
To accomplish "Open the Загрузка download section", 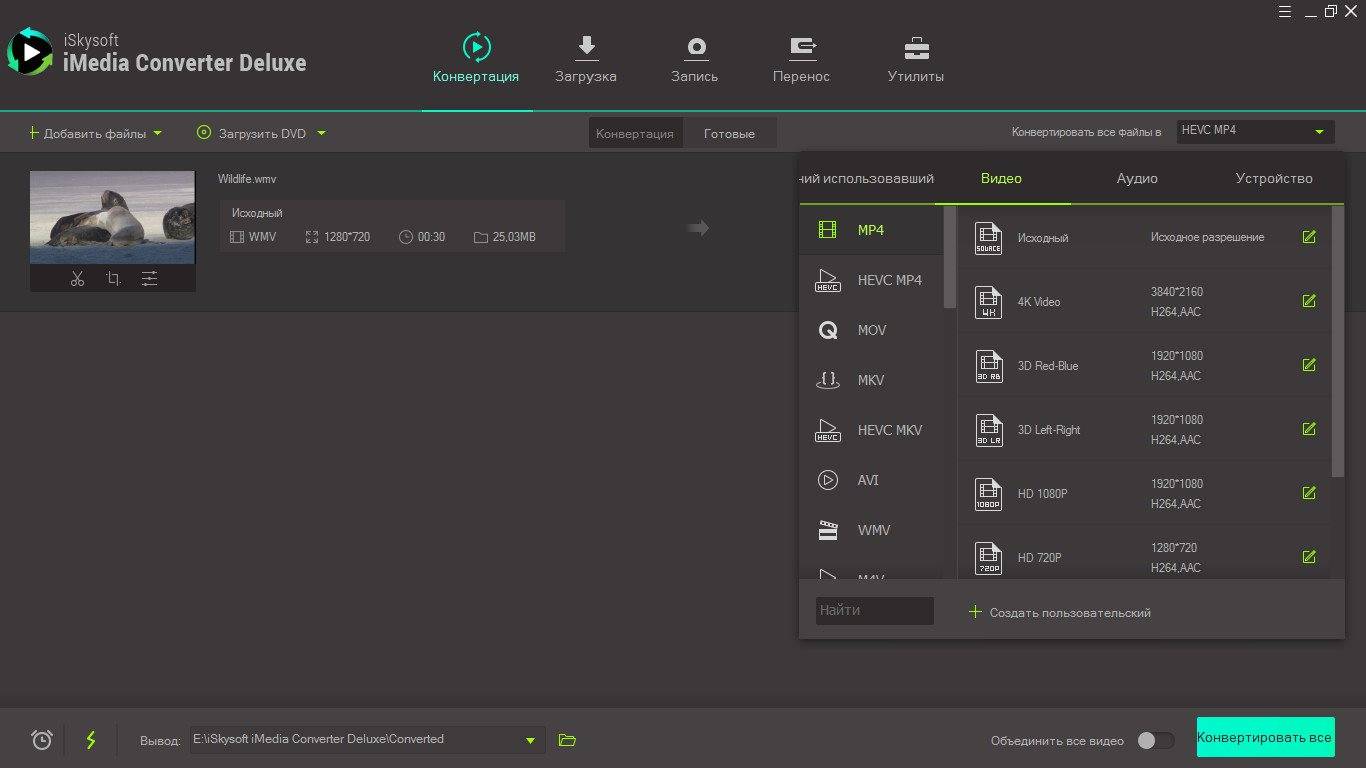I will [586, 58].
